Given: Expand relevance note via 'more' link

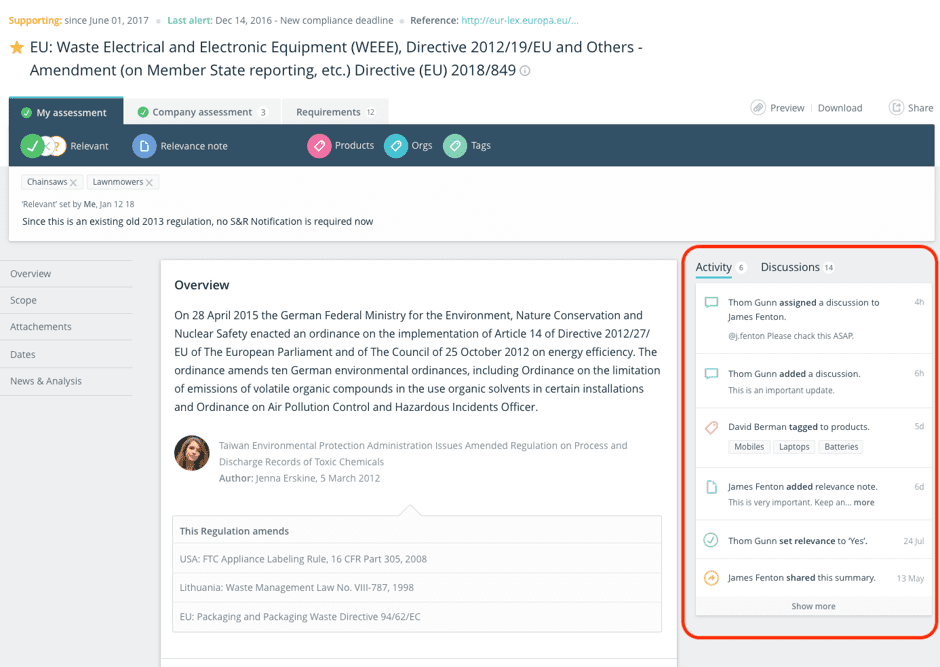Looking at the screenshot, I should (864, 502).
